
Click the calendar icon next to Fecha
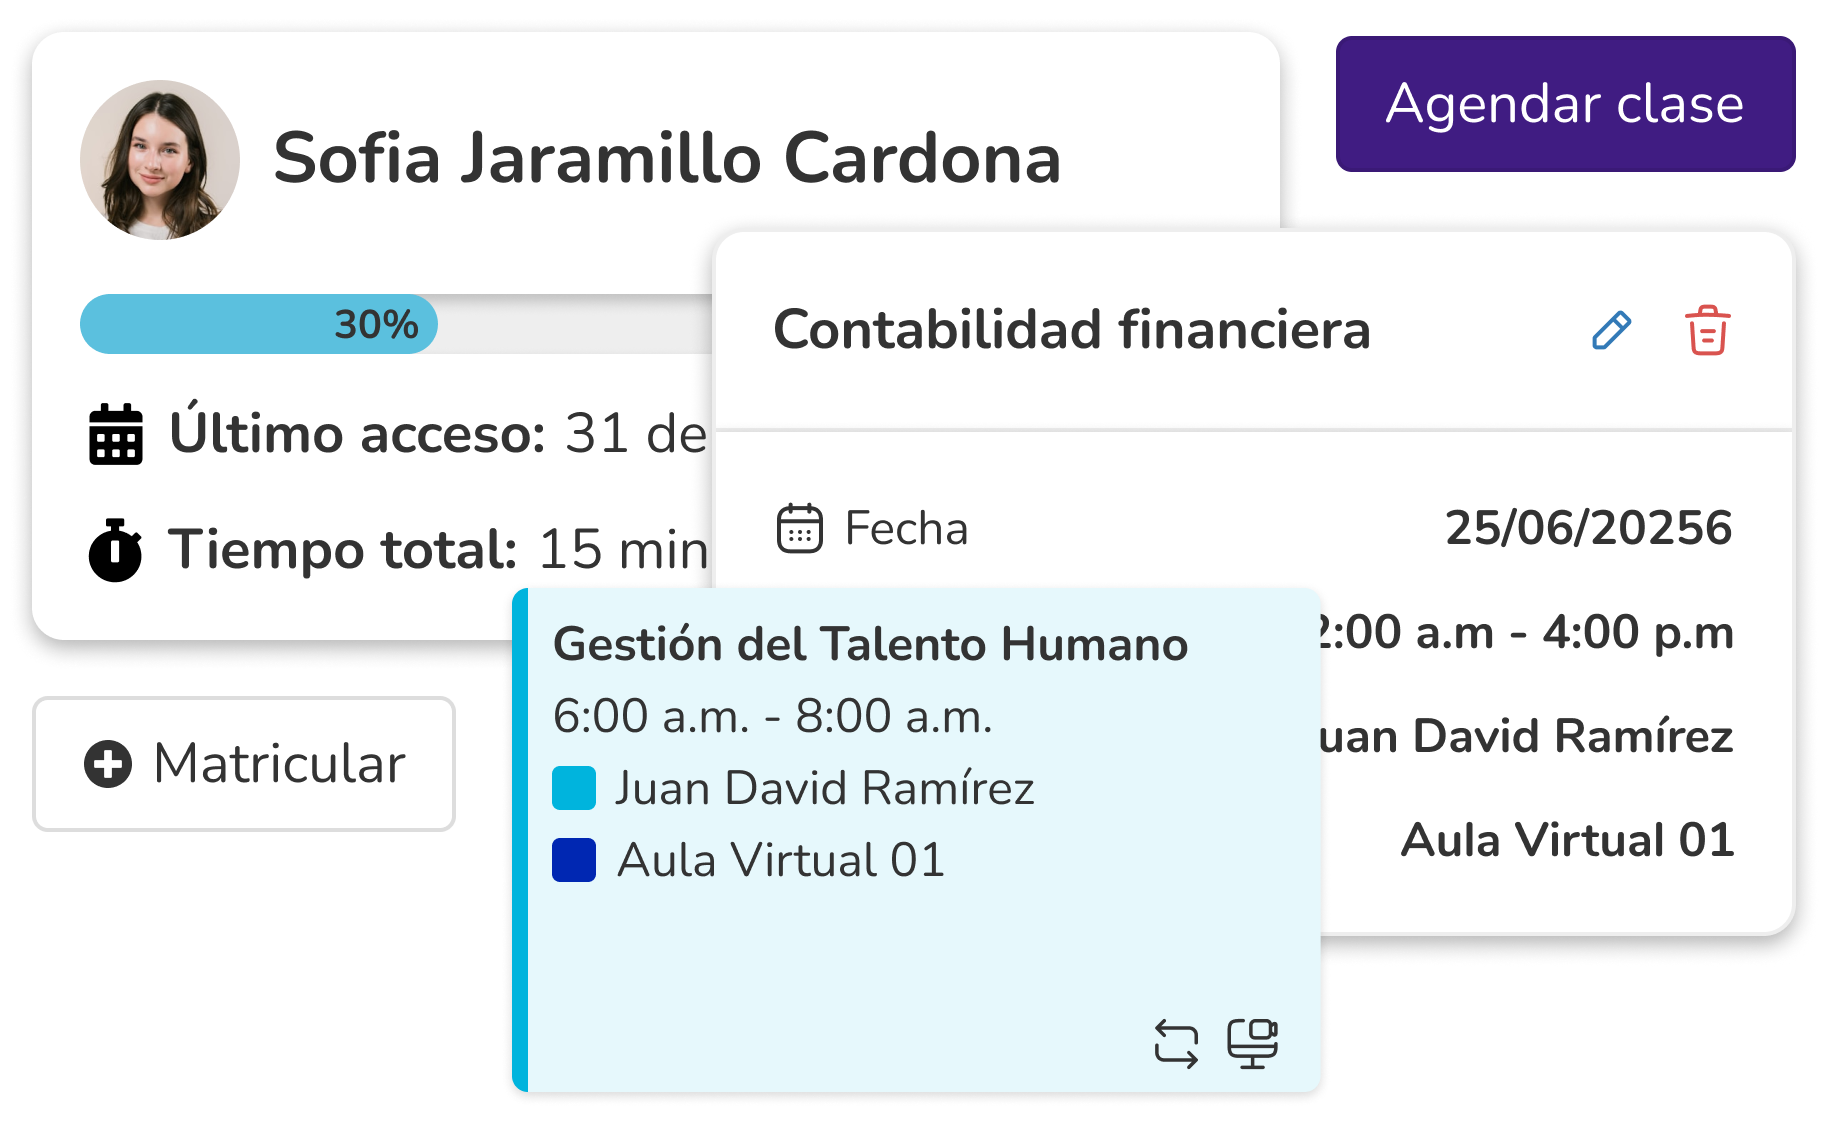click(x=798, y=527)
